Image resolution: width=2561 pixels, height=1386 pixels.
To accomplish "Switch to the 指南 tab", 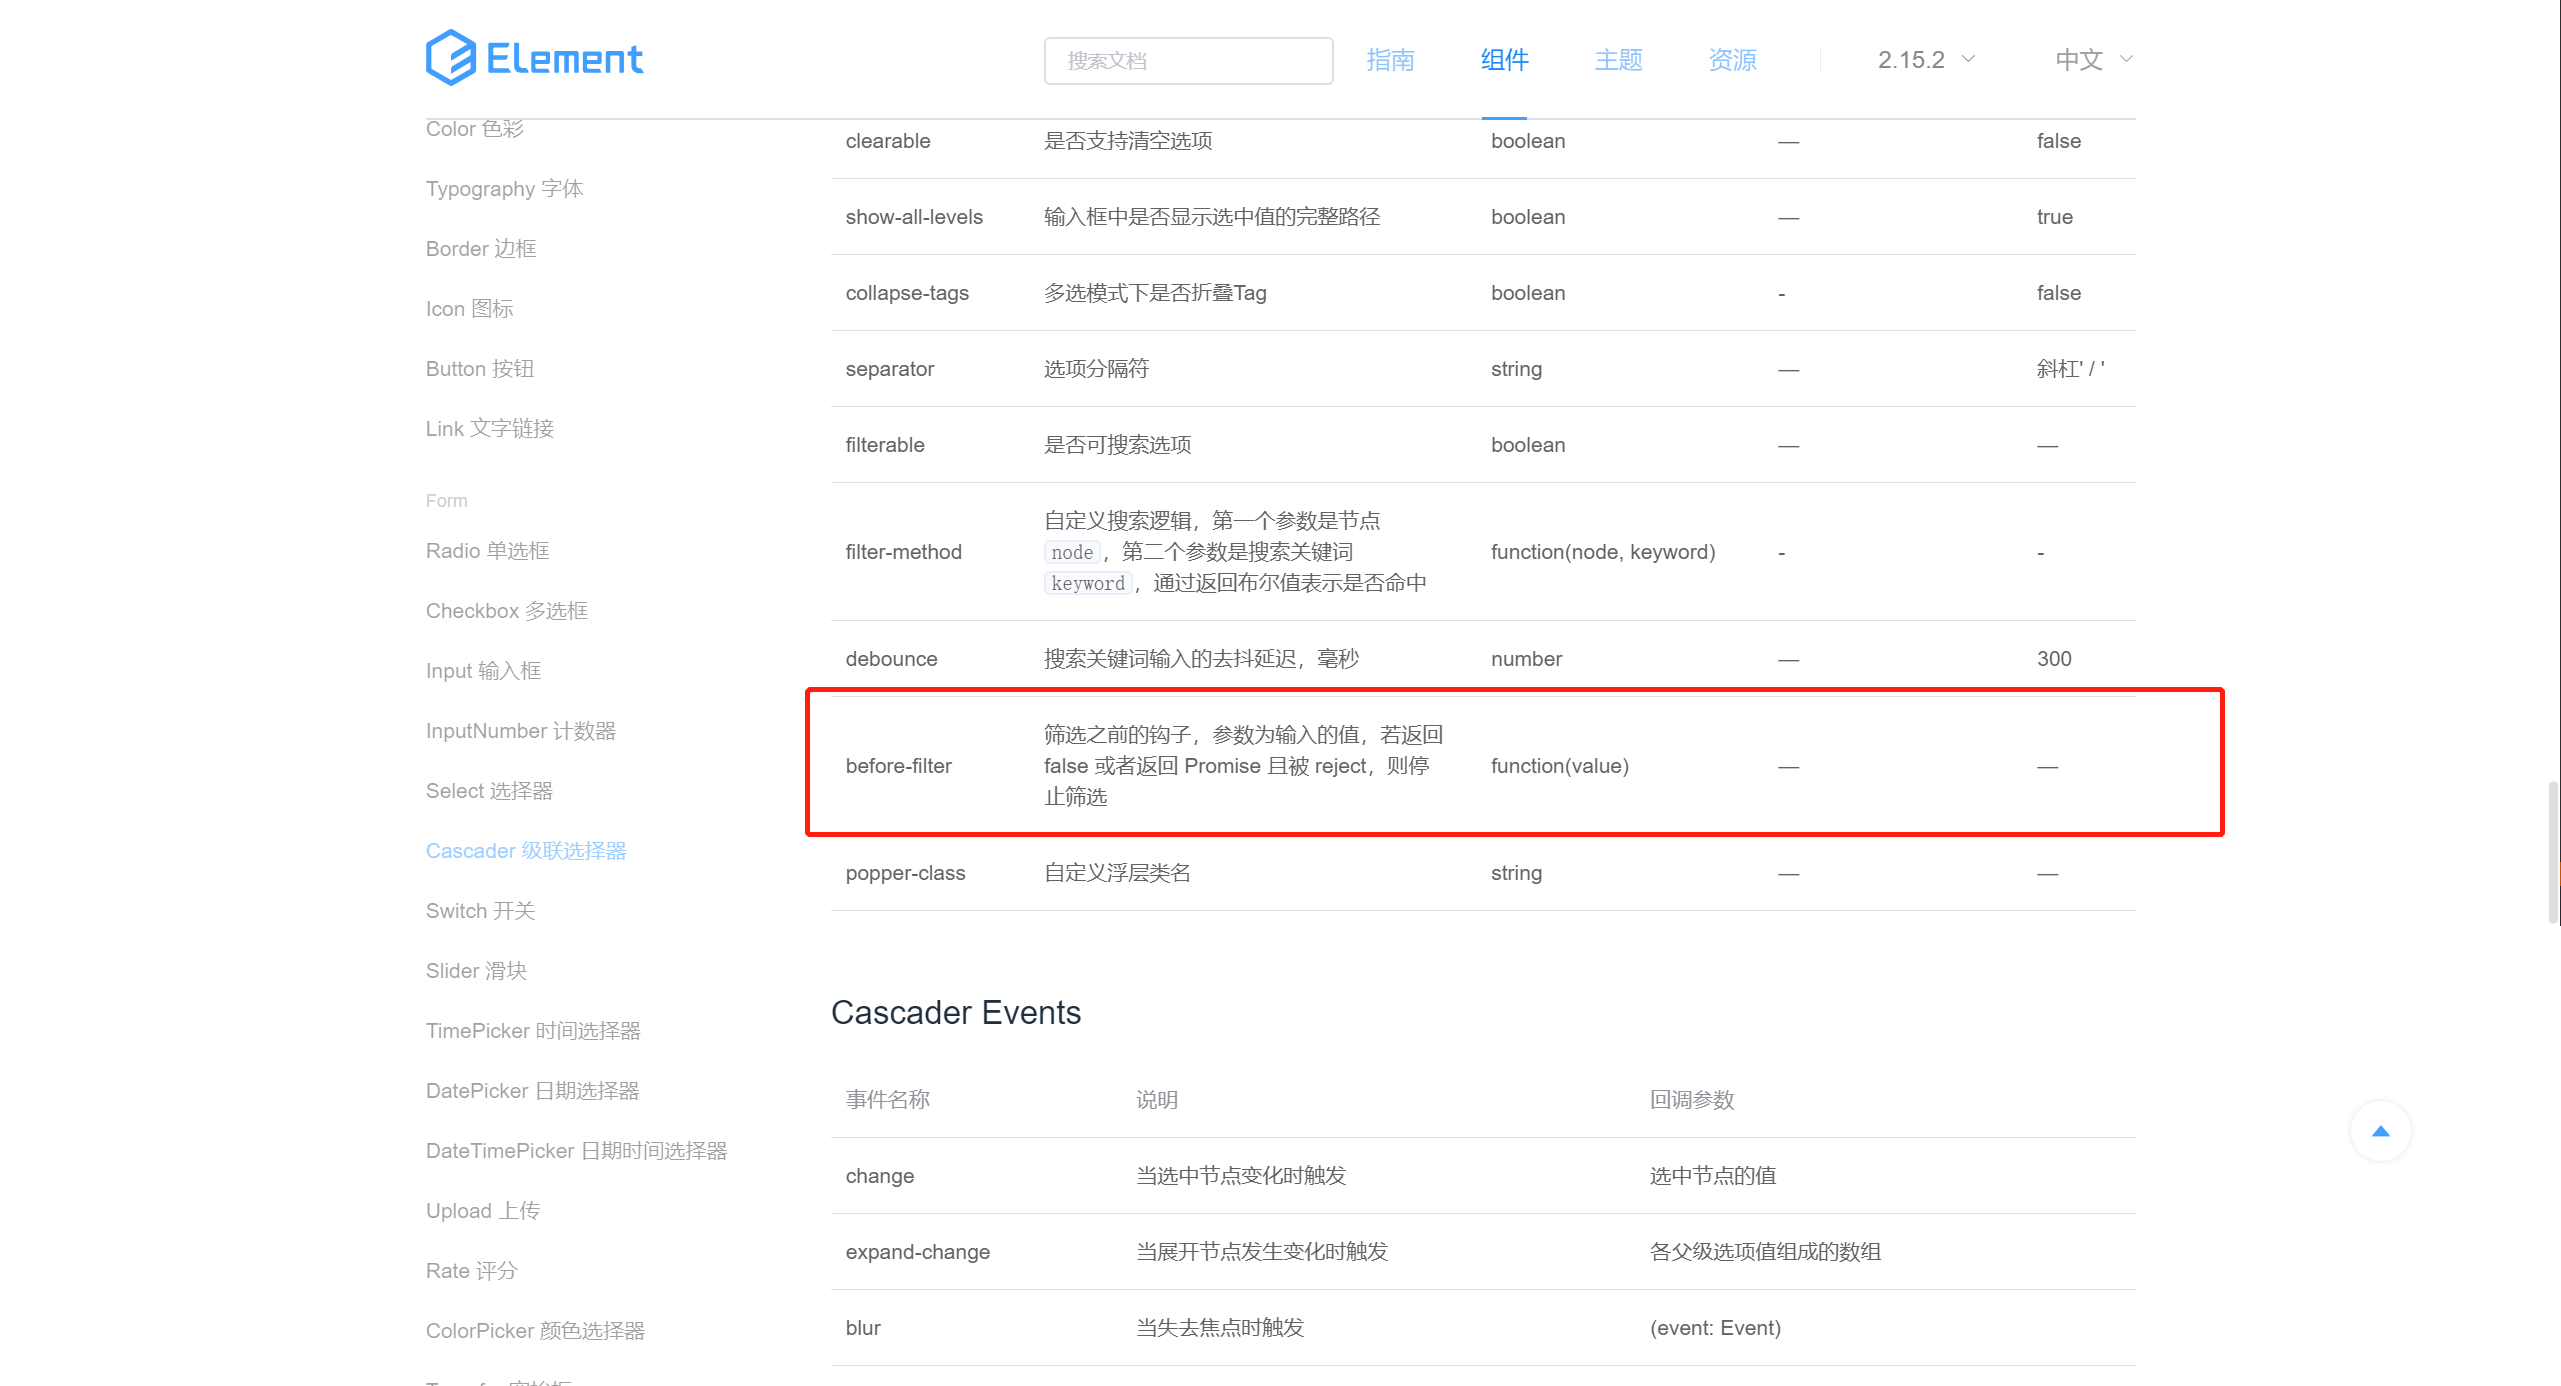I will pyautogui.click(x=1391, y=60).
